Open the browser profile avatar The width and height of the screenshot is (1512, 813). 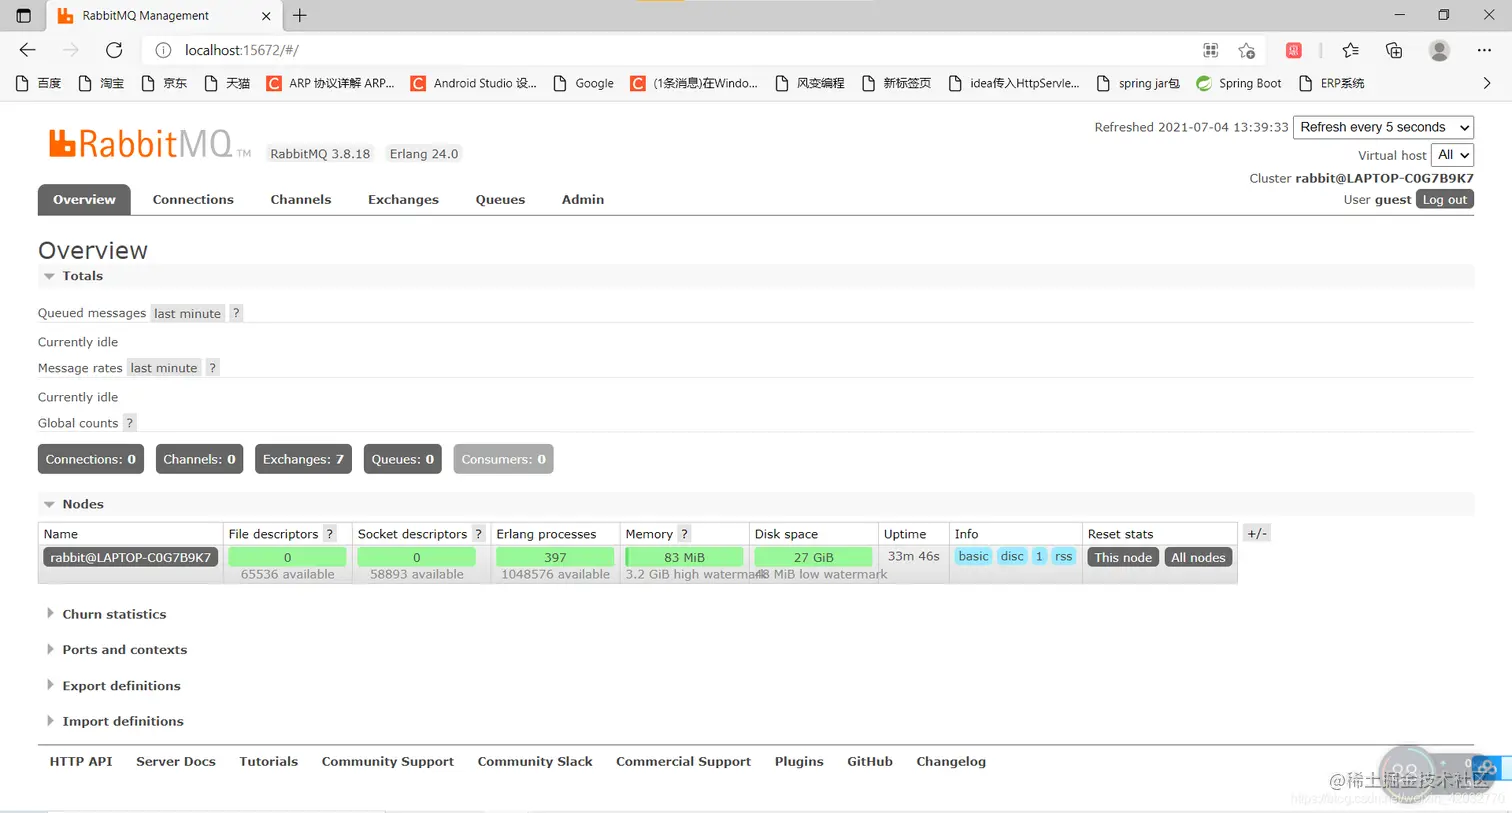click(1439, 50)
